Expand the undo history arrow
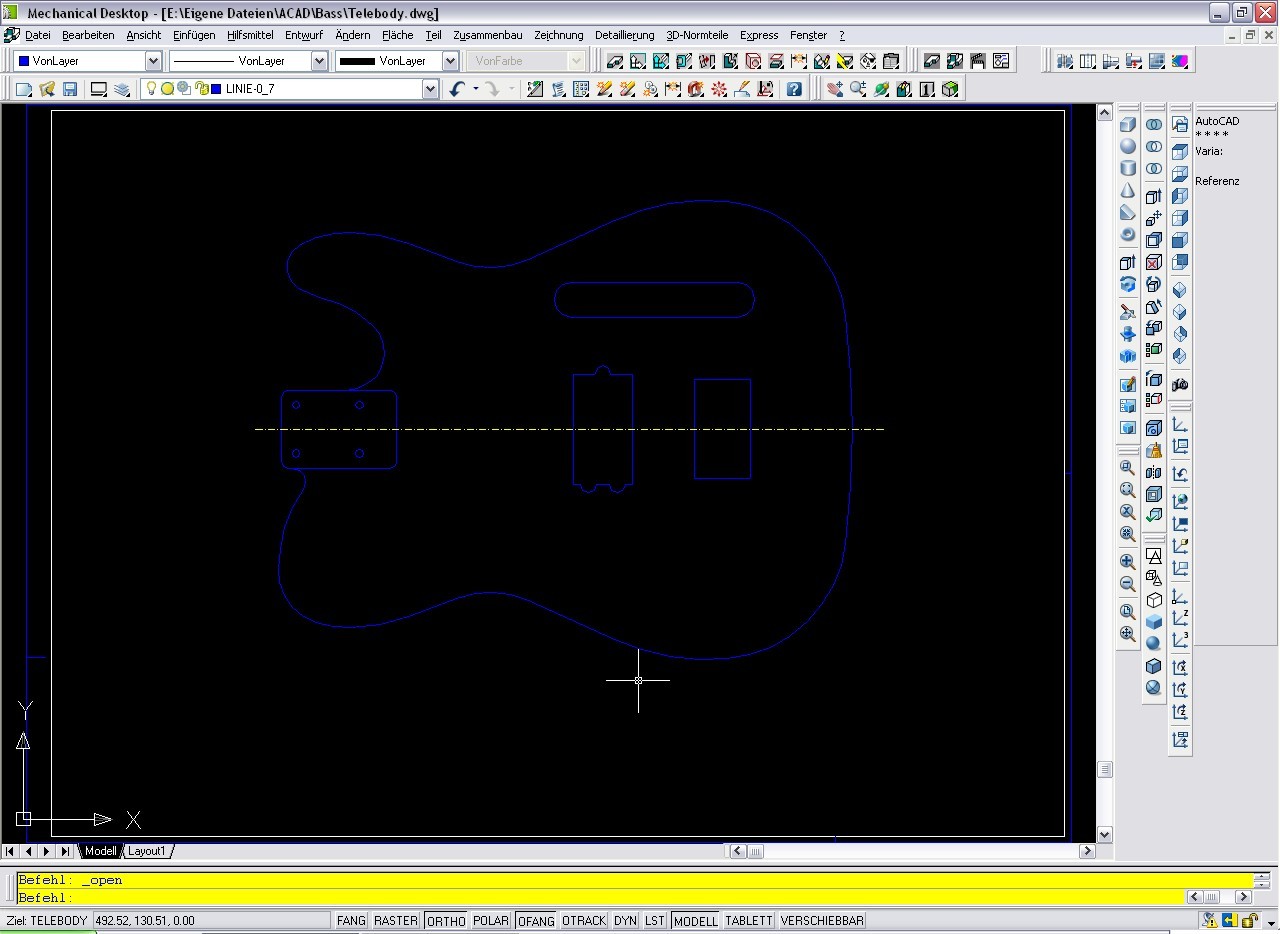The height and width of the screenshot is (934, 1280). pos(475,89)
